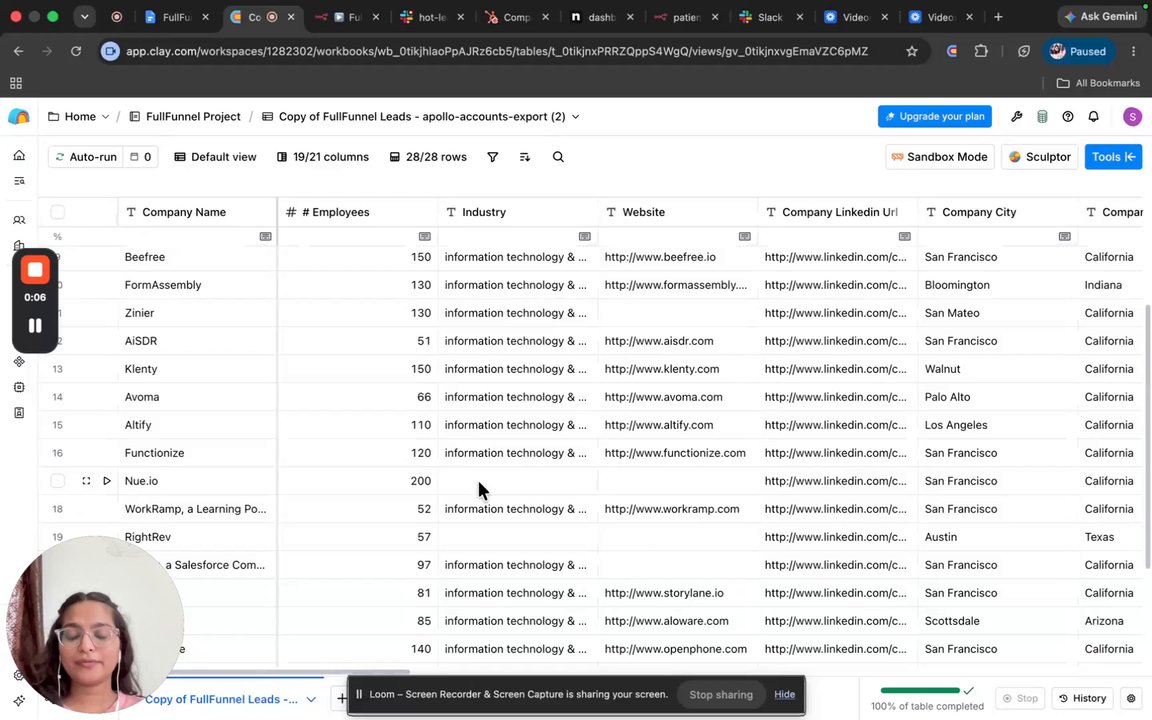This screenshot has height=720, width=1152.
Task: Switch to the FullFu browser tab
Action: pos(176,17)
